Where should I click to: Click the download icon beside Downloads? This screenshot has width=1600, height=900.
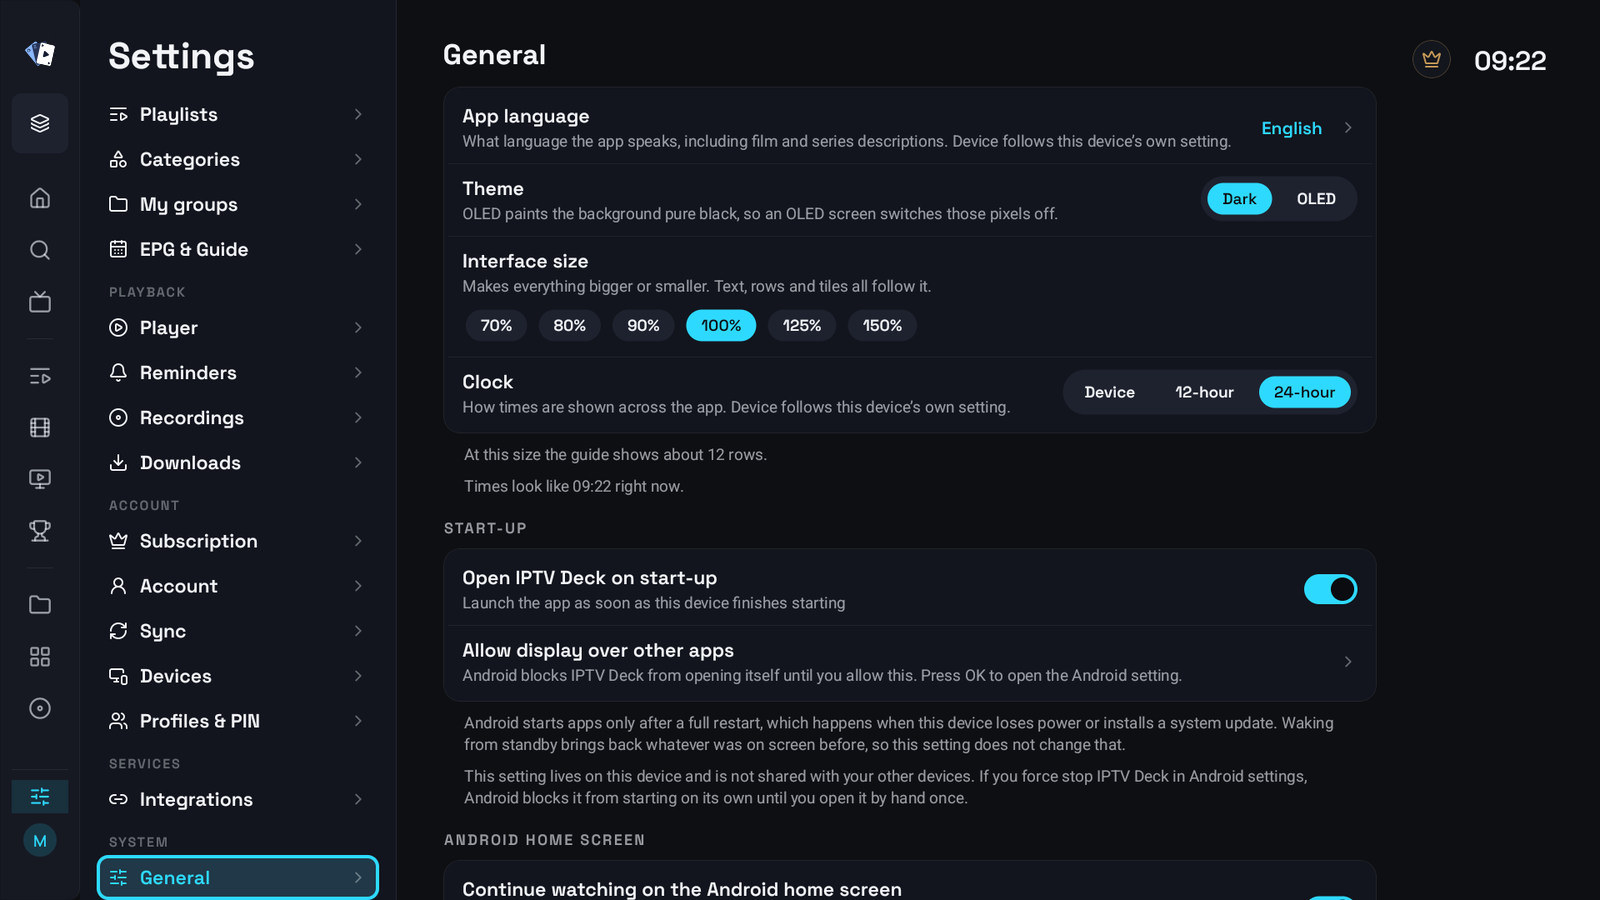point(118,463)
